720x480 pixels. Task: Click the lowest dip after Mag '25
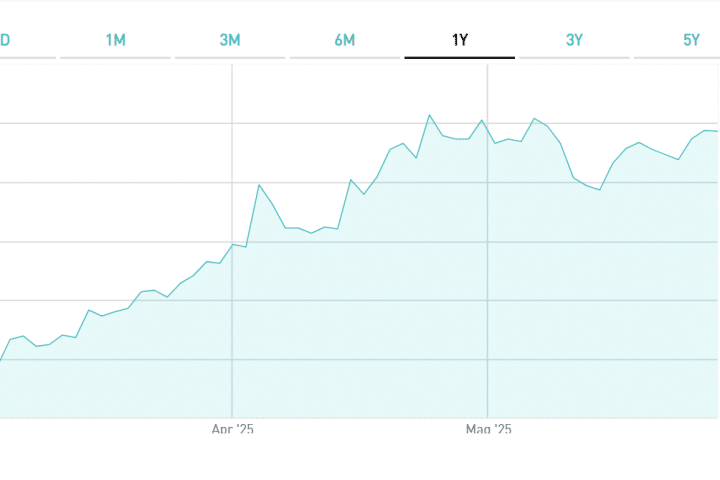[x=600, y=190]
